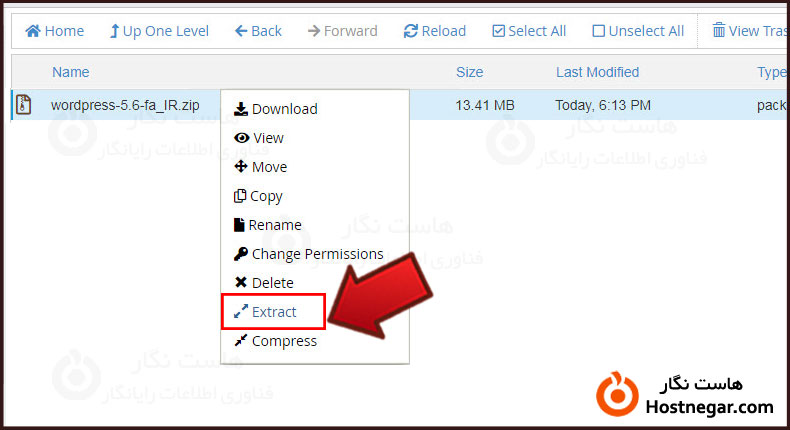Choose Delete from the context menu
Screen dimensions: 790x430
[264, 283]
